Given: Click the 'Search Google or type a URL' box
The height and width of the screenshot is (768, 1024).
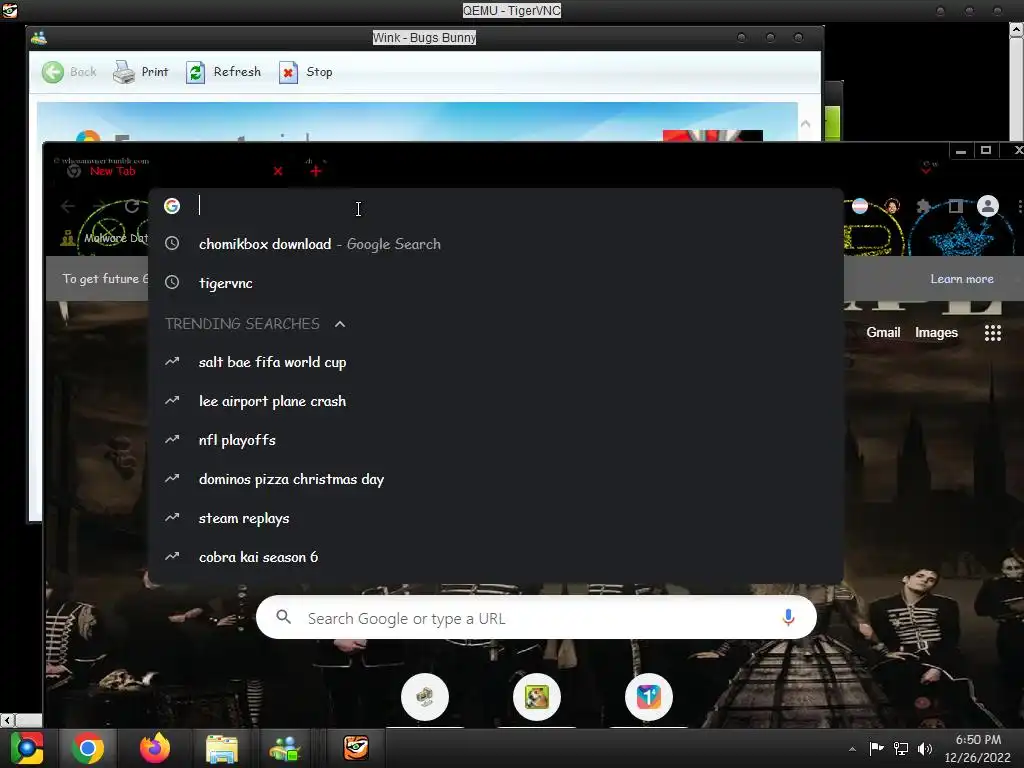Looking at the screenshot, I should pos(536,617).
